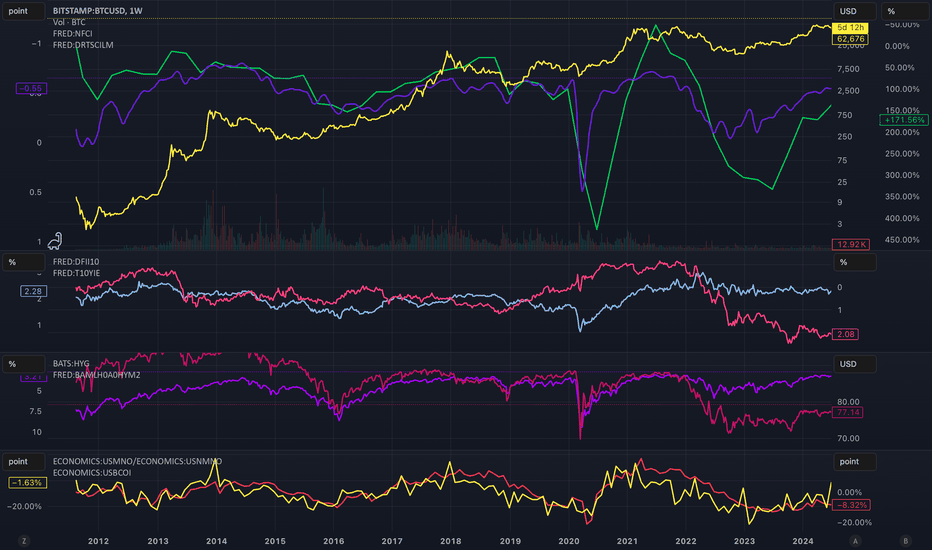The width and height of the screenshot is (932, 550).
Task: Open the point scale box beside ECONOMICS:USMNO legend
Action: [23, 461]
